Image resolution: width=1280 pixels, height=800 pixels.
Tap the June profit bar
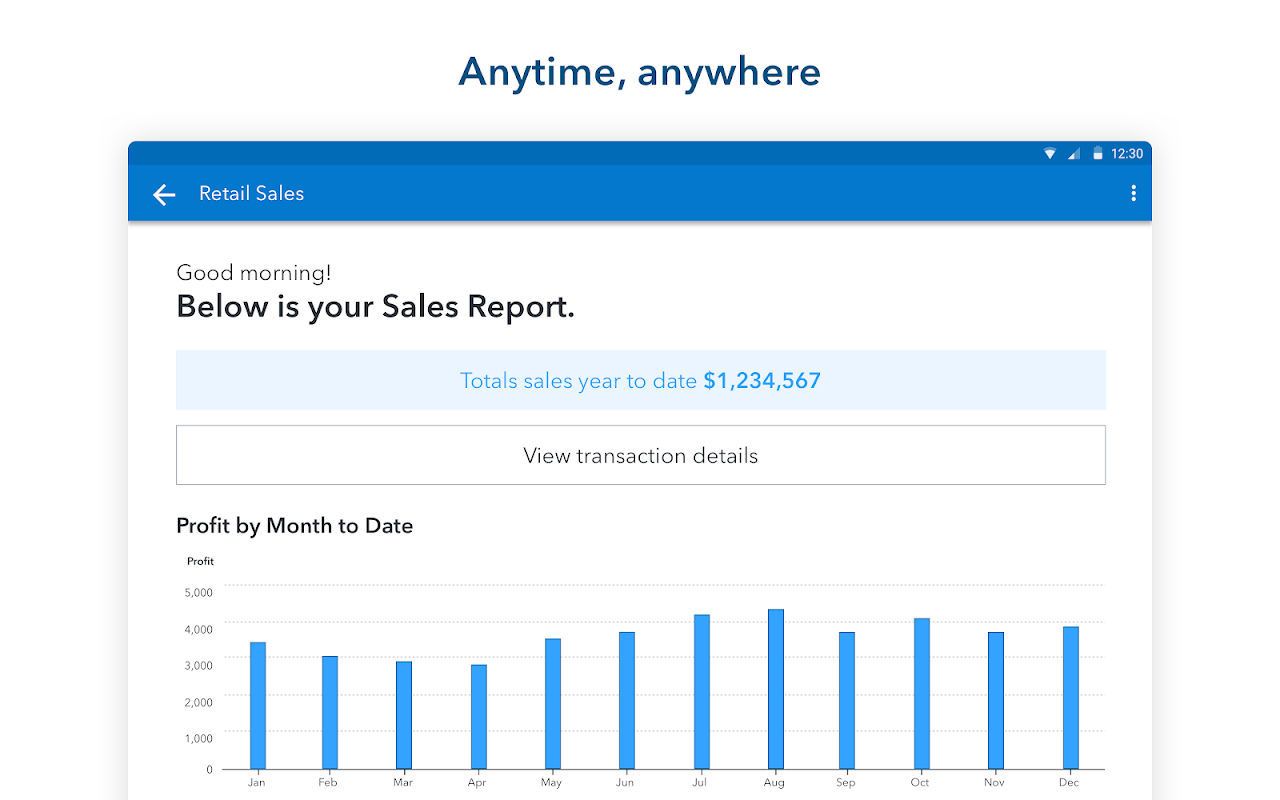[627, 700]
